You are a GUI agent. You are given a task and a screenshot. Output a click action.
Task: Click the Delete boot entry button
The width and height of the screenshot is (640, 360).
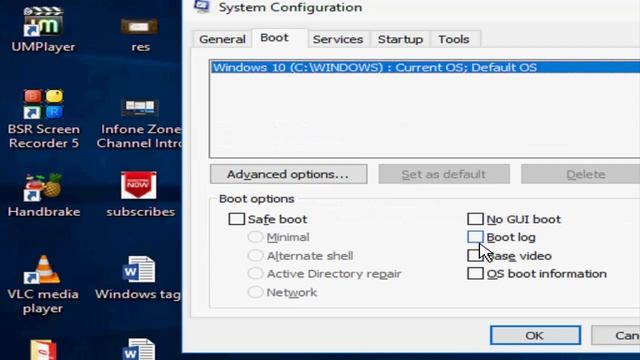580,174
